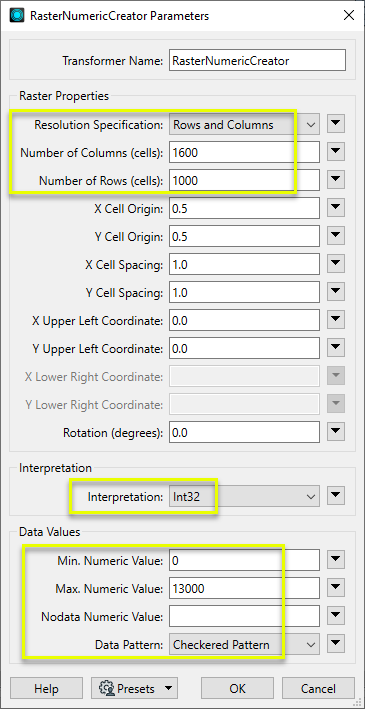Open Presets button menu

pos(134,689)
